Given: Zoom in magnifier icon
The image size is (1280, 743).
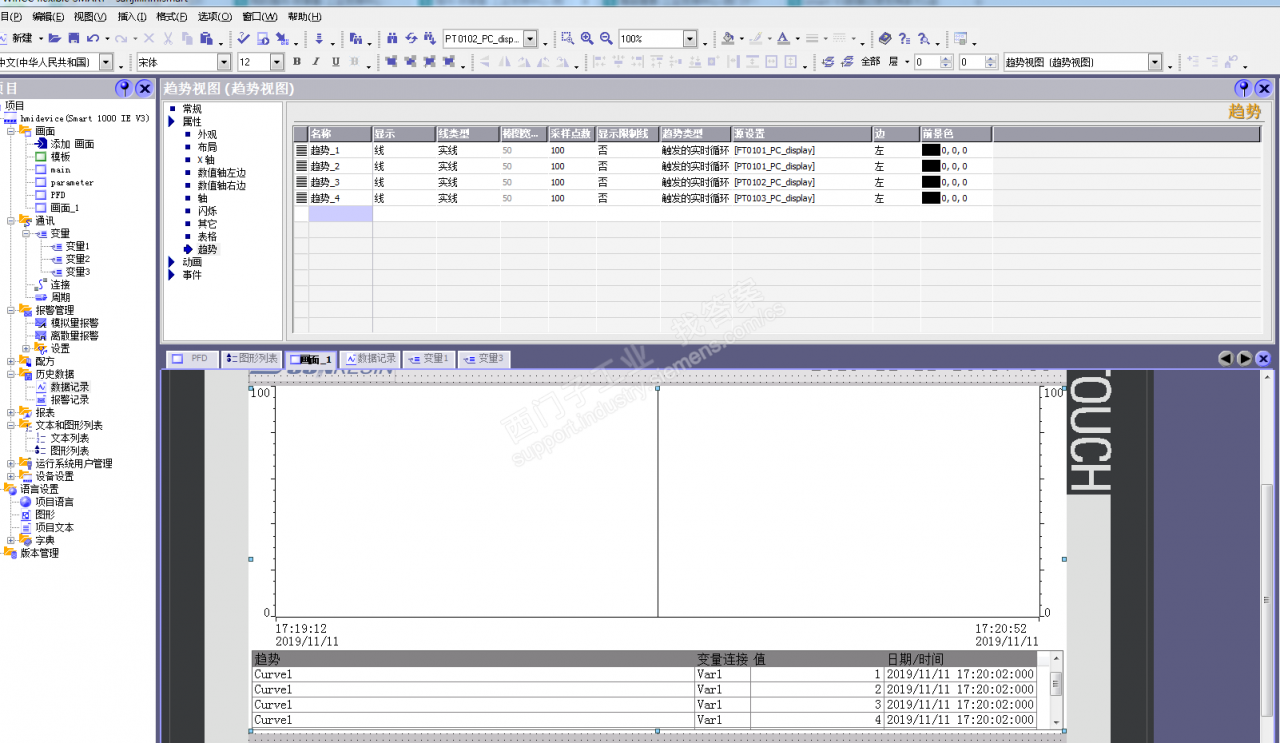Looking at the screenshot, I should (587, 38).
